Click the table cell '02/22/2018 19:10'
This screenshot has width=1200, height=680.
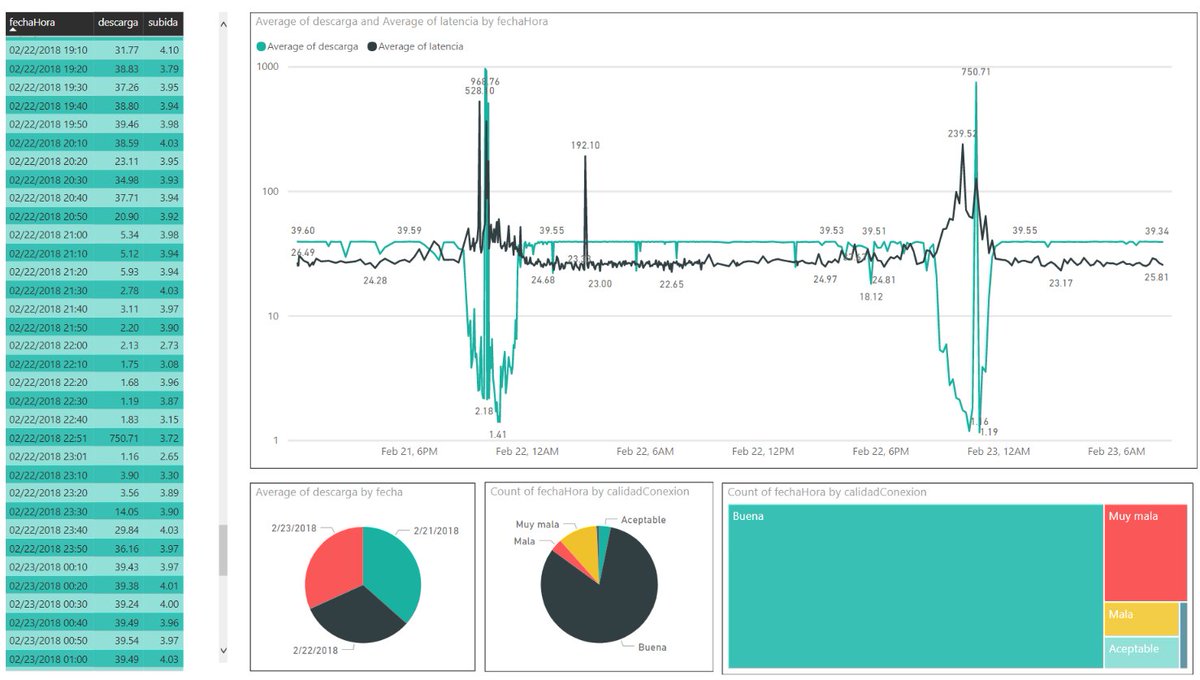click(x=48, y=50)
